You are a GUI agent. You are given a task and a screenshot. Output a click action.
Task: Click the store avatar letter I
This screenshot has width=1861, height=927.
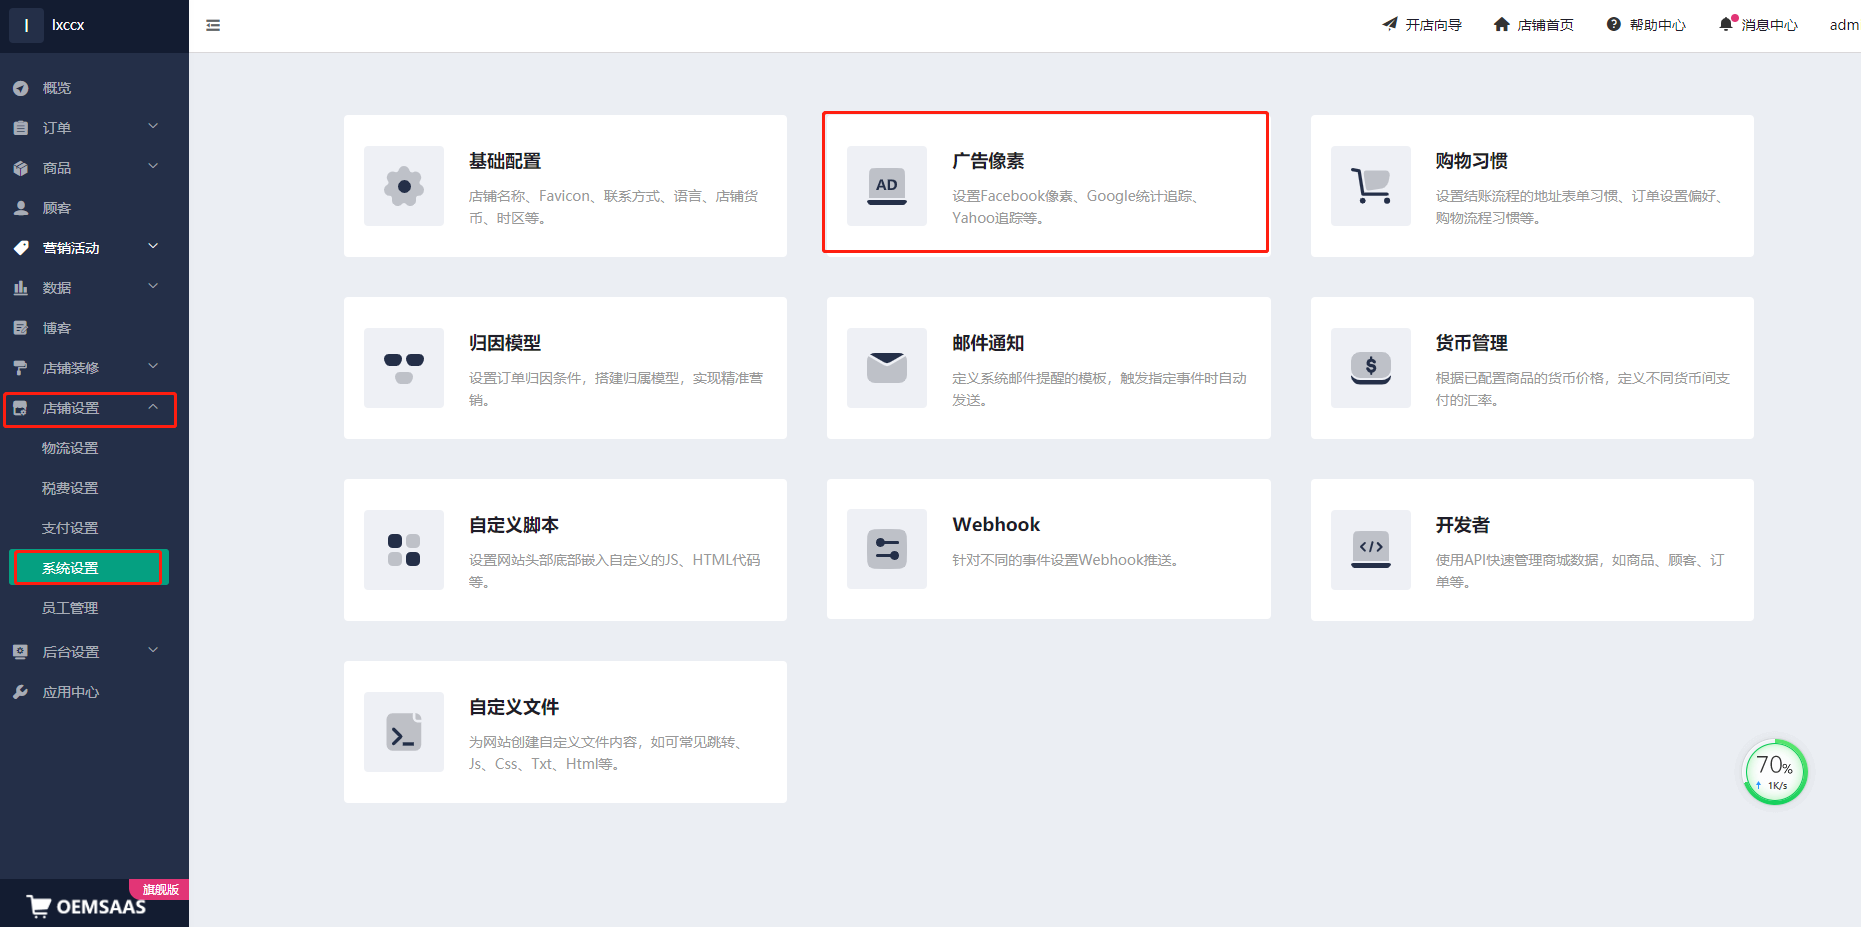26,25
